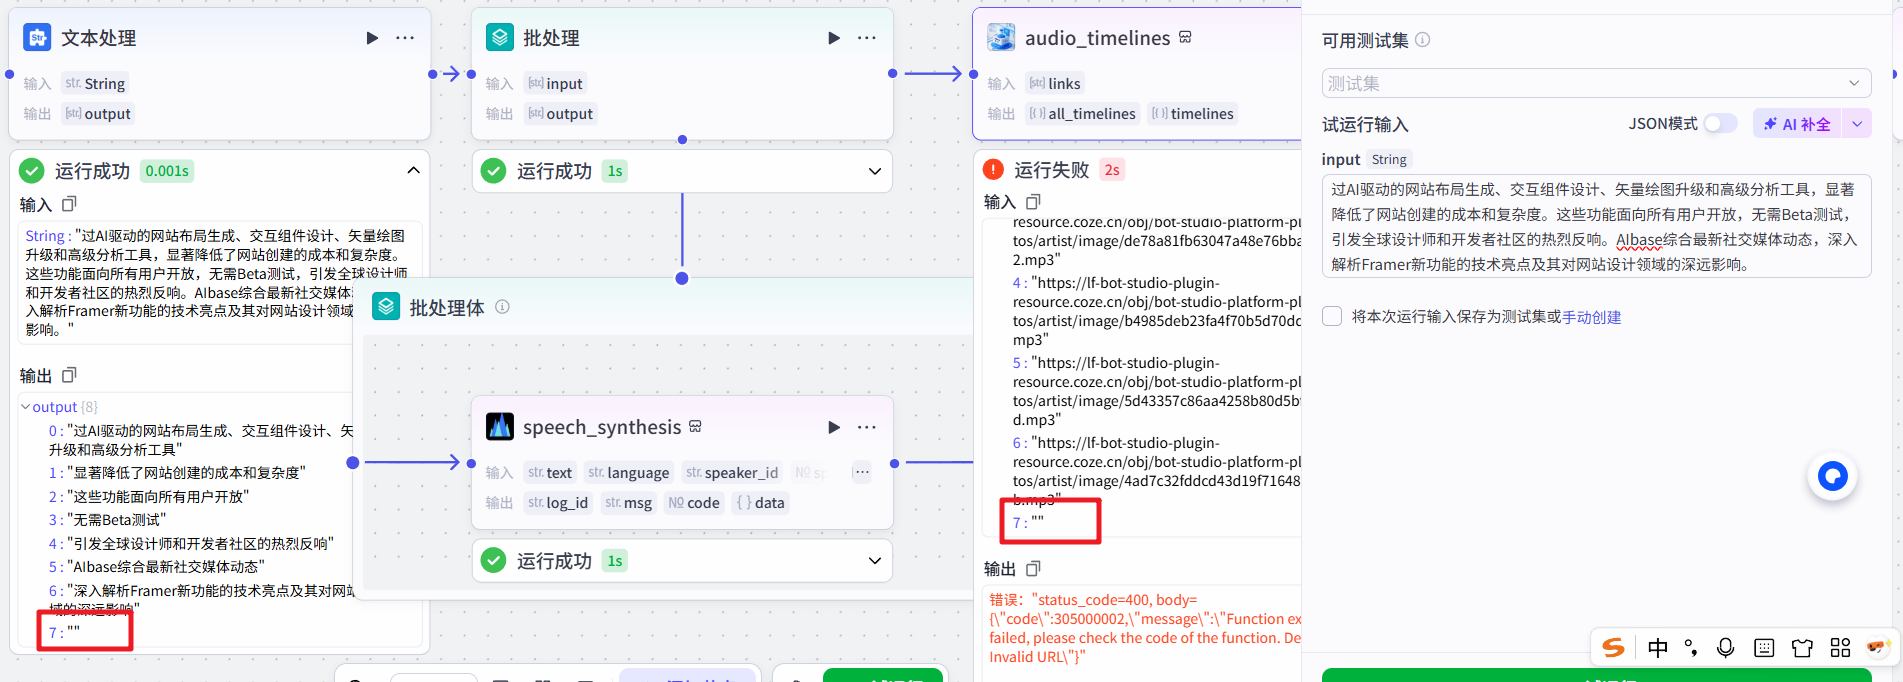Open the 文本处理 node more options menu

click(x=405, y=38)
